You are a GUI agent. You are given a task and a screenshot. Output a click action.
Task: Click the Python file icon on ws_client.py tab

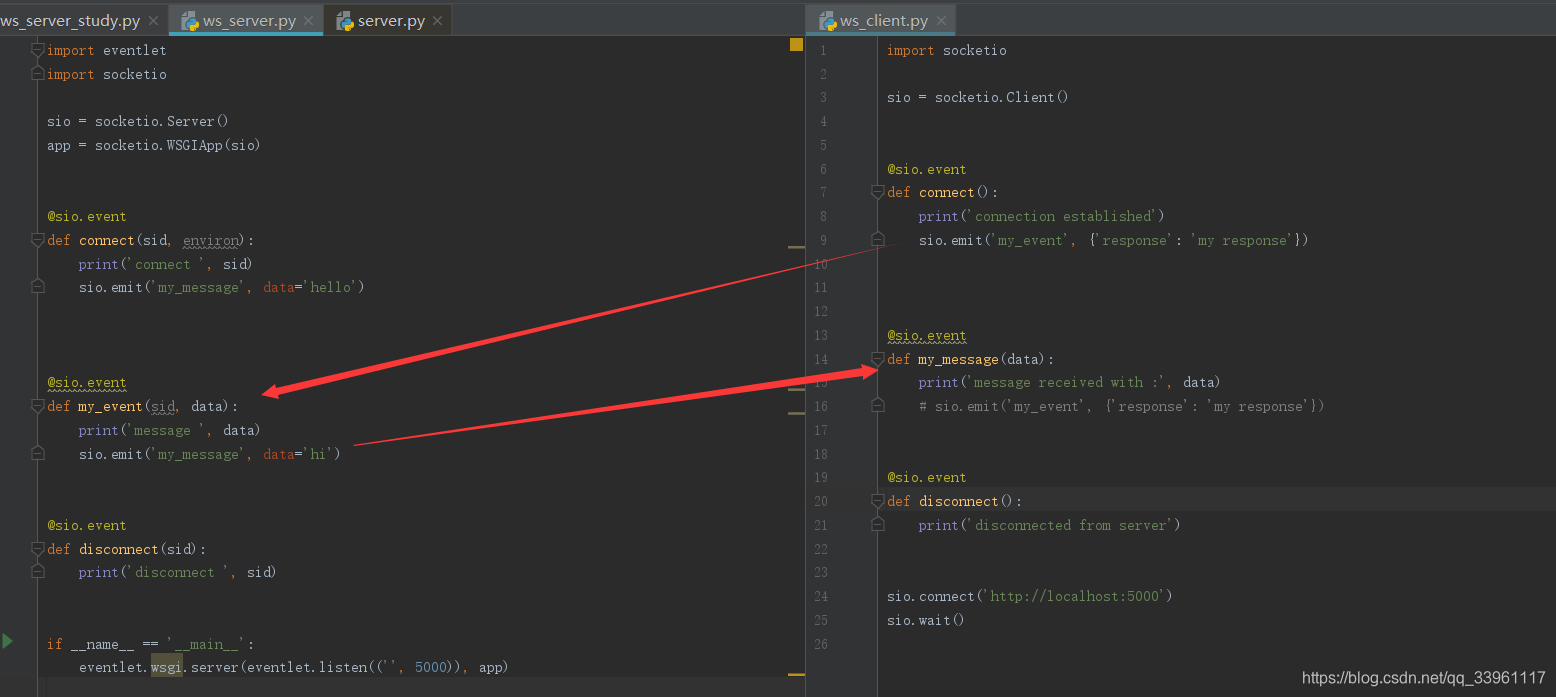(x=827, y=21)
